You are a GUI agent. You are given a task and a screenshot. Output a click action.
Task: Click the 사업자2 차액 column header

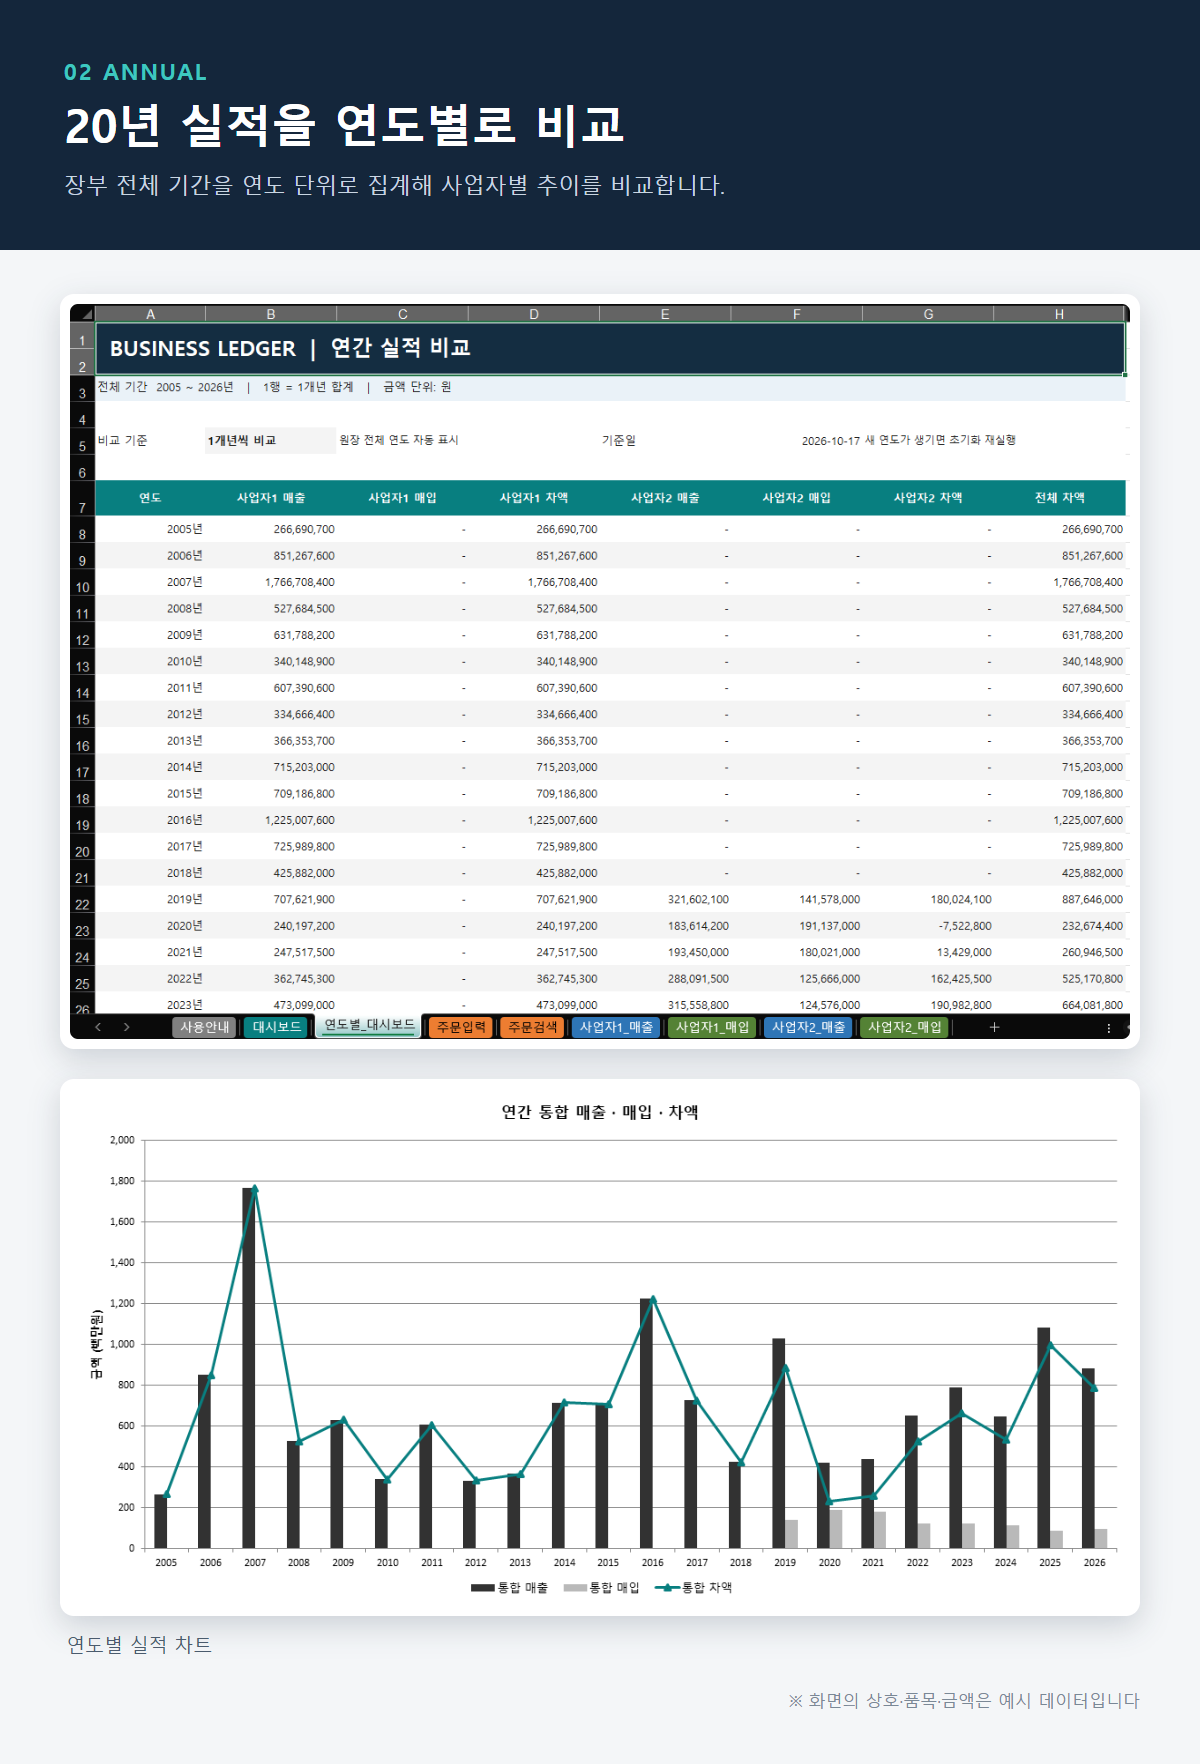[928, 498]
